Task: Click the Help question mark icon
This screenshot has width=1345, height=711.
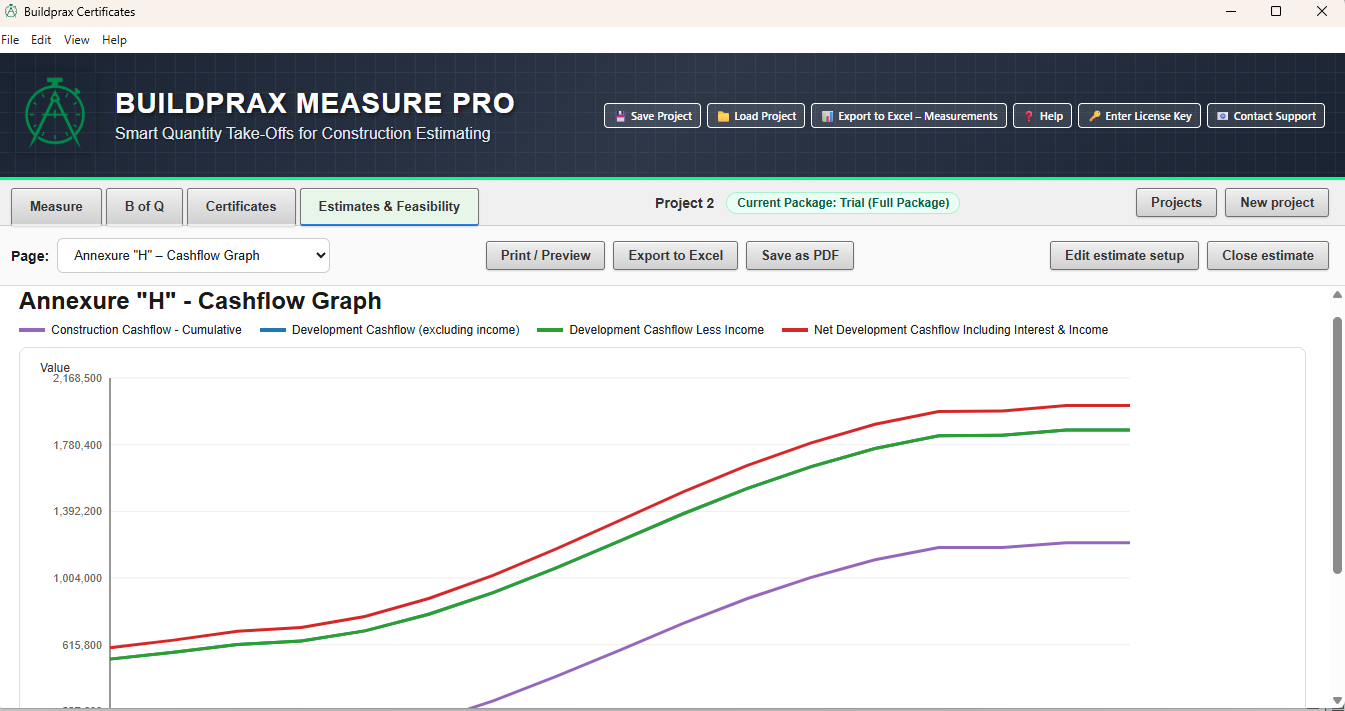Action: 1028,116
